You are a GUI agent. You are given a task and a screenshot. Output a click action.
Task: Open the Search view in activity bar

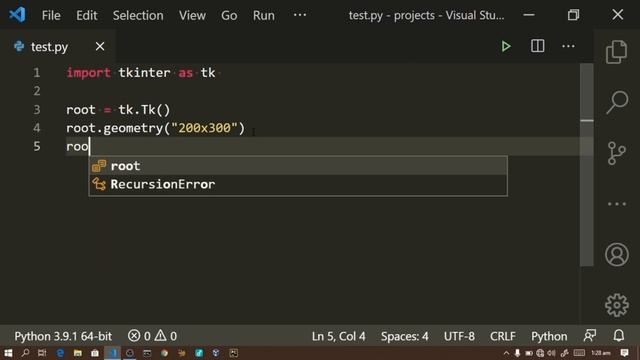coord(617,102)
